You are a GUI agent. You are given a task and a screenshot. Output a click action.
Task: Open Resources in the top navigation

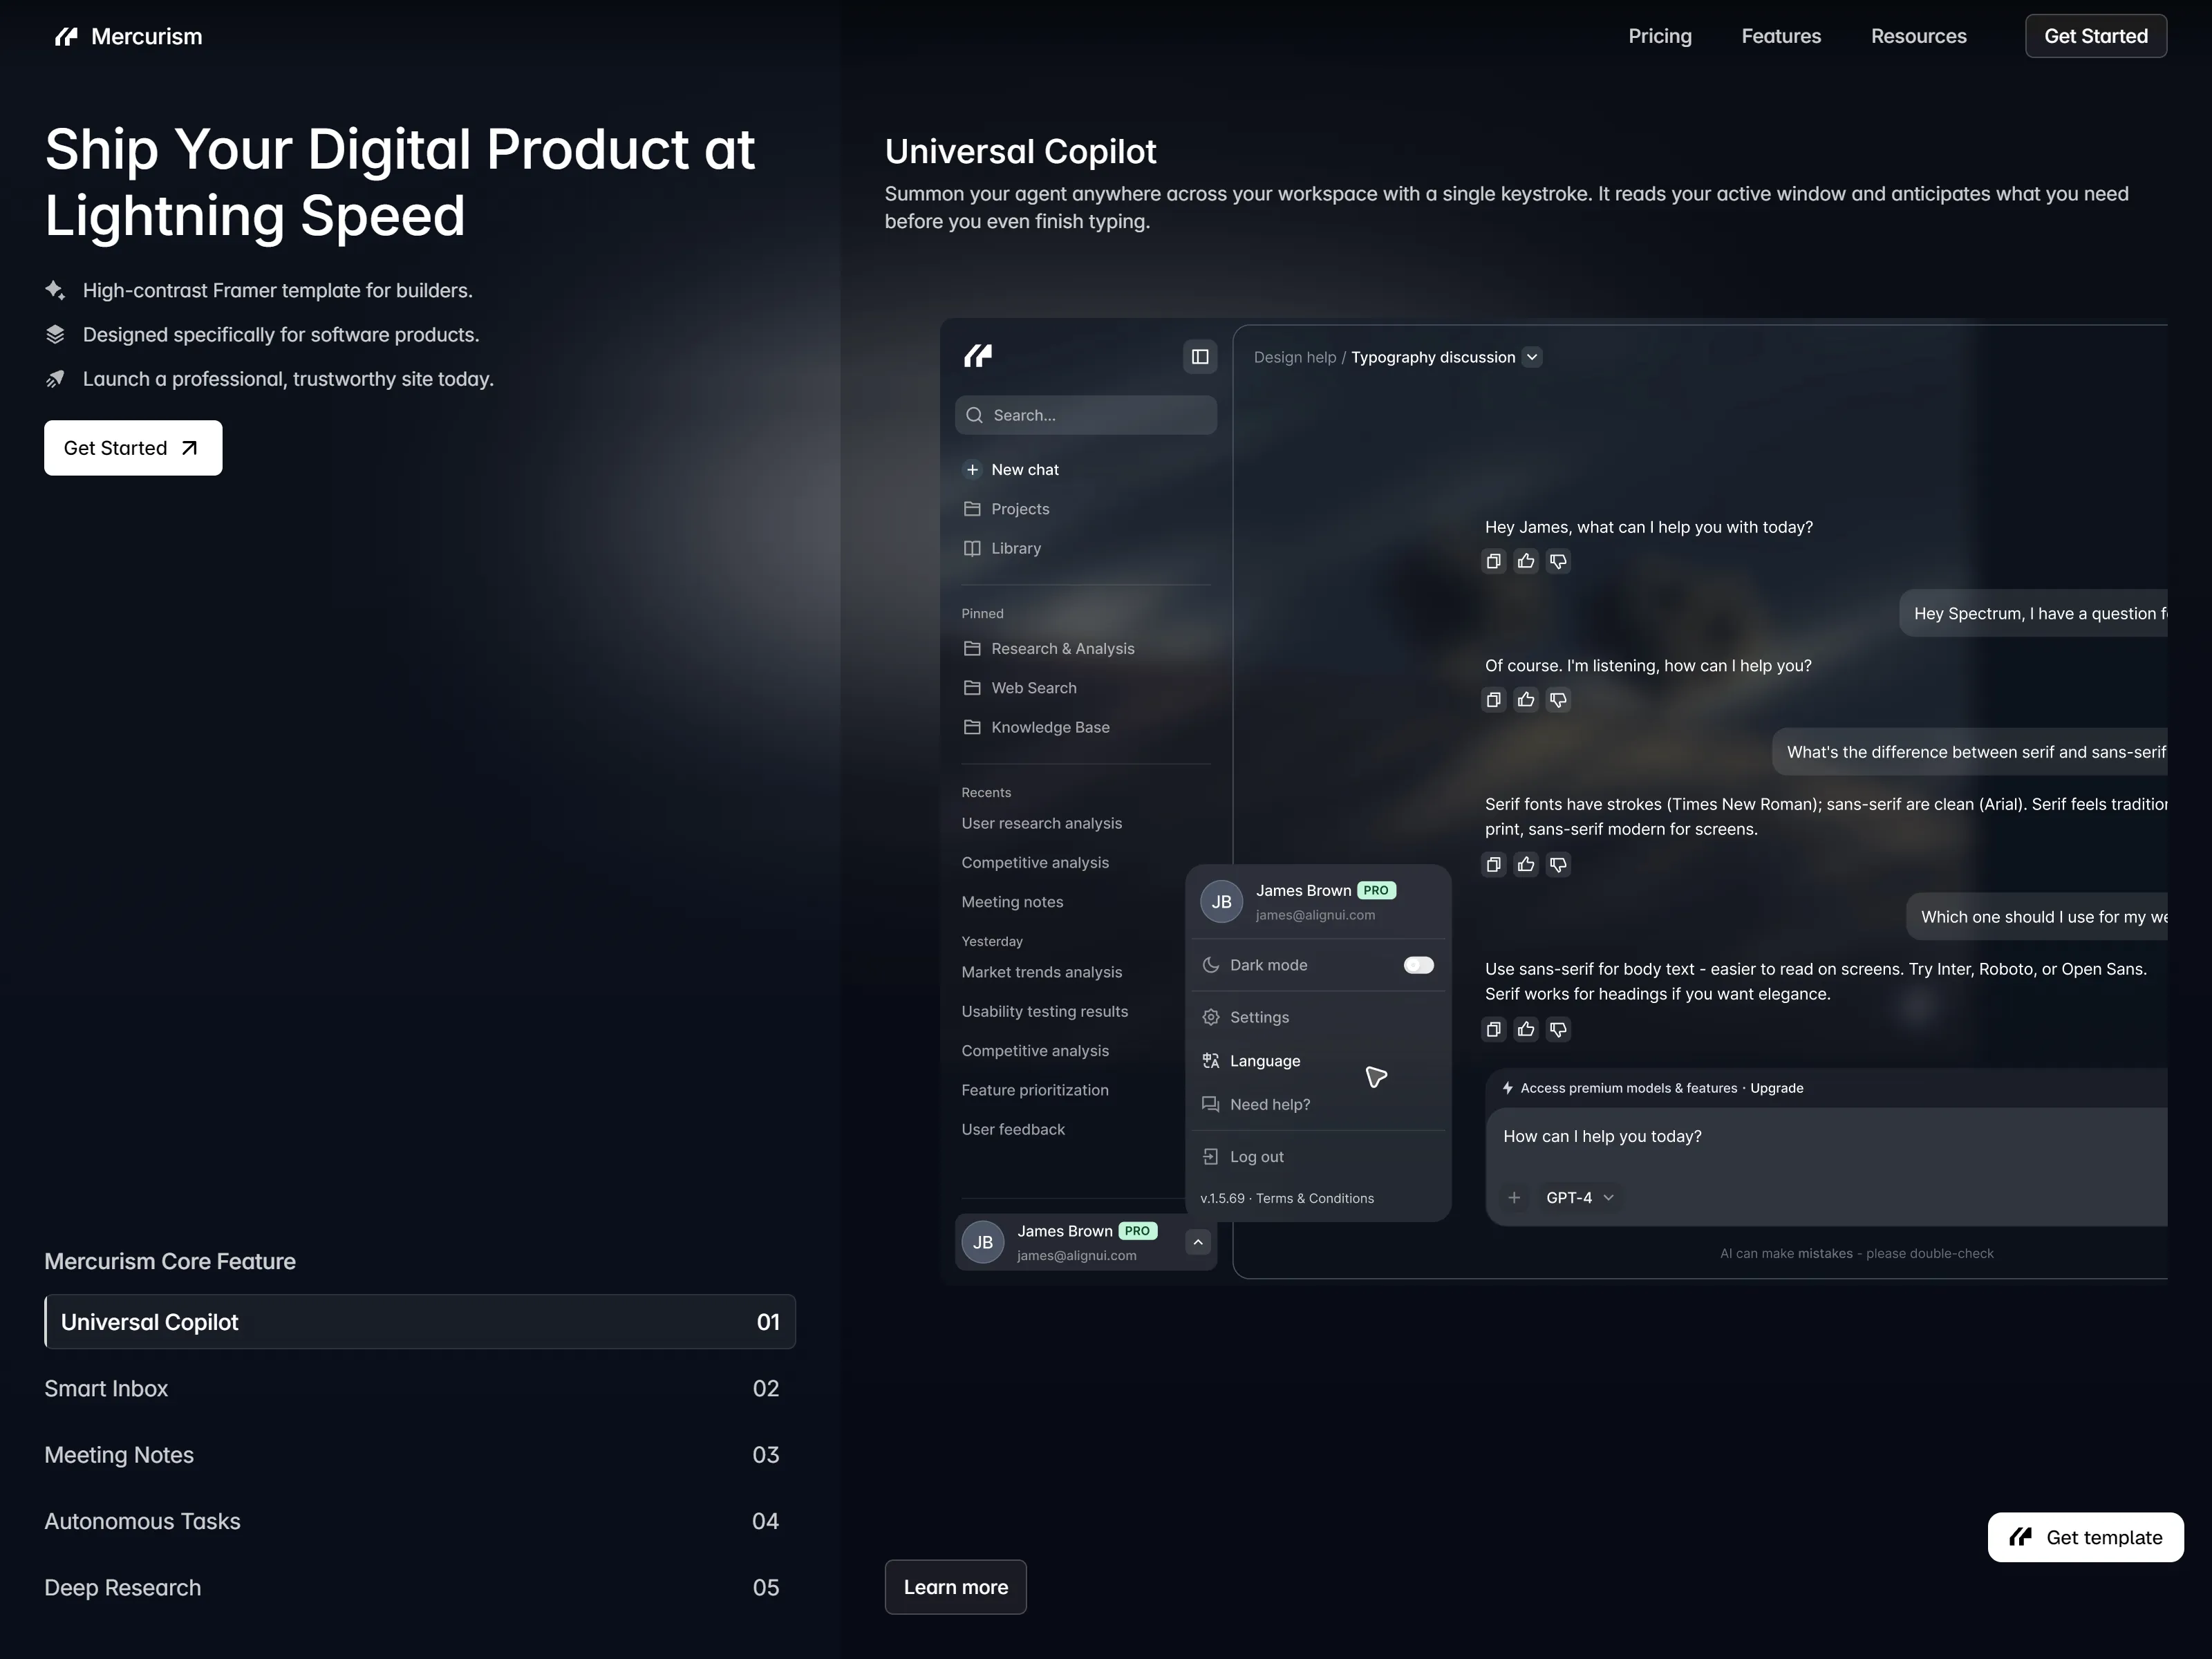pos(1918,36)
